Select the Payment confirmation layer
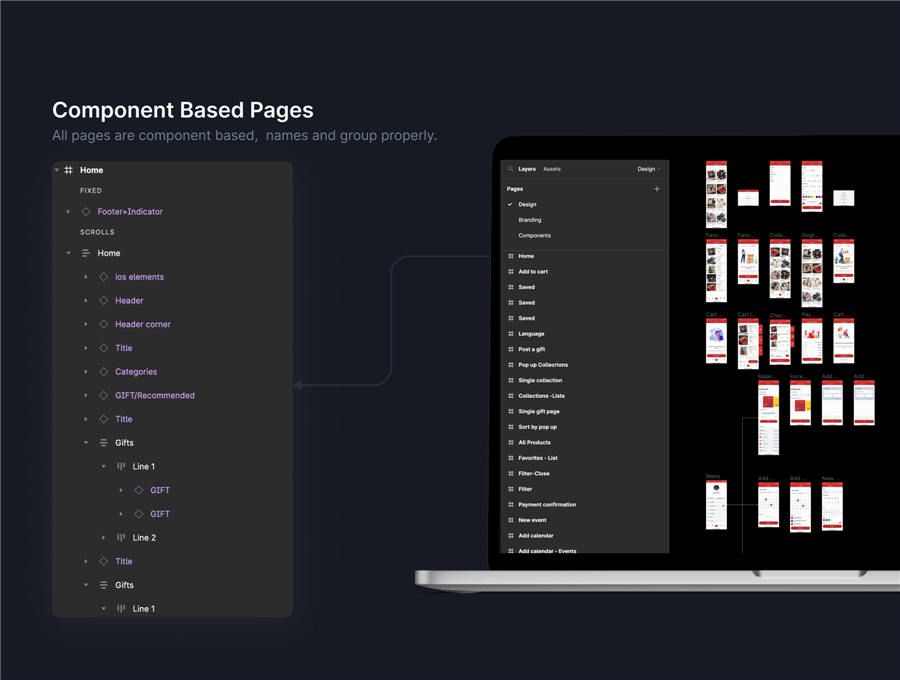Screen dimensions: 900x680 pyautogui.click(x=547, y=504)
